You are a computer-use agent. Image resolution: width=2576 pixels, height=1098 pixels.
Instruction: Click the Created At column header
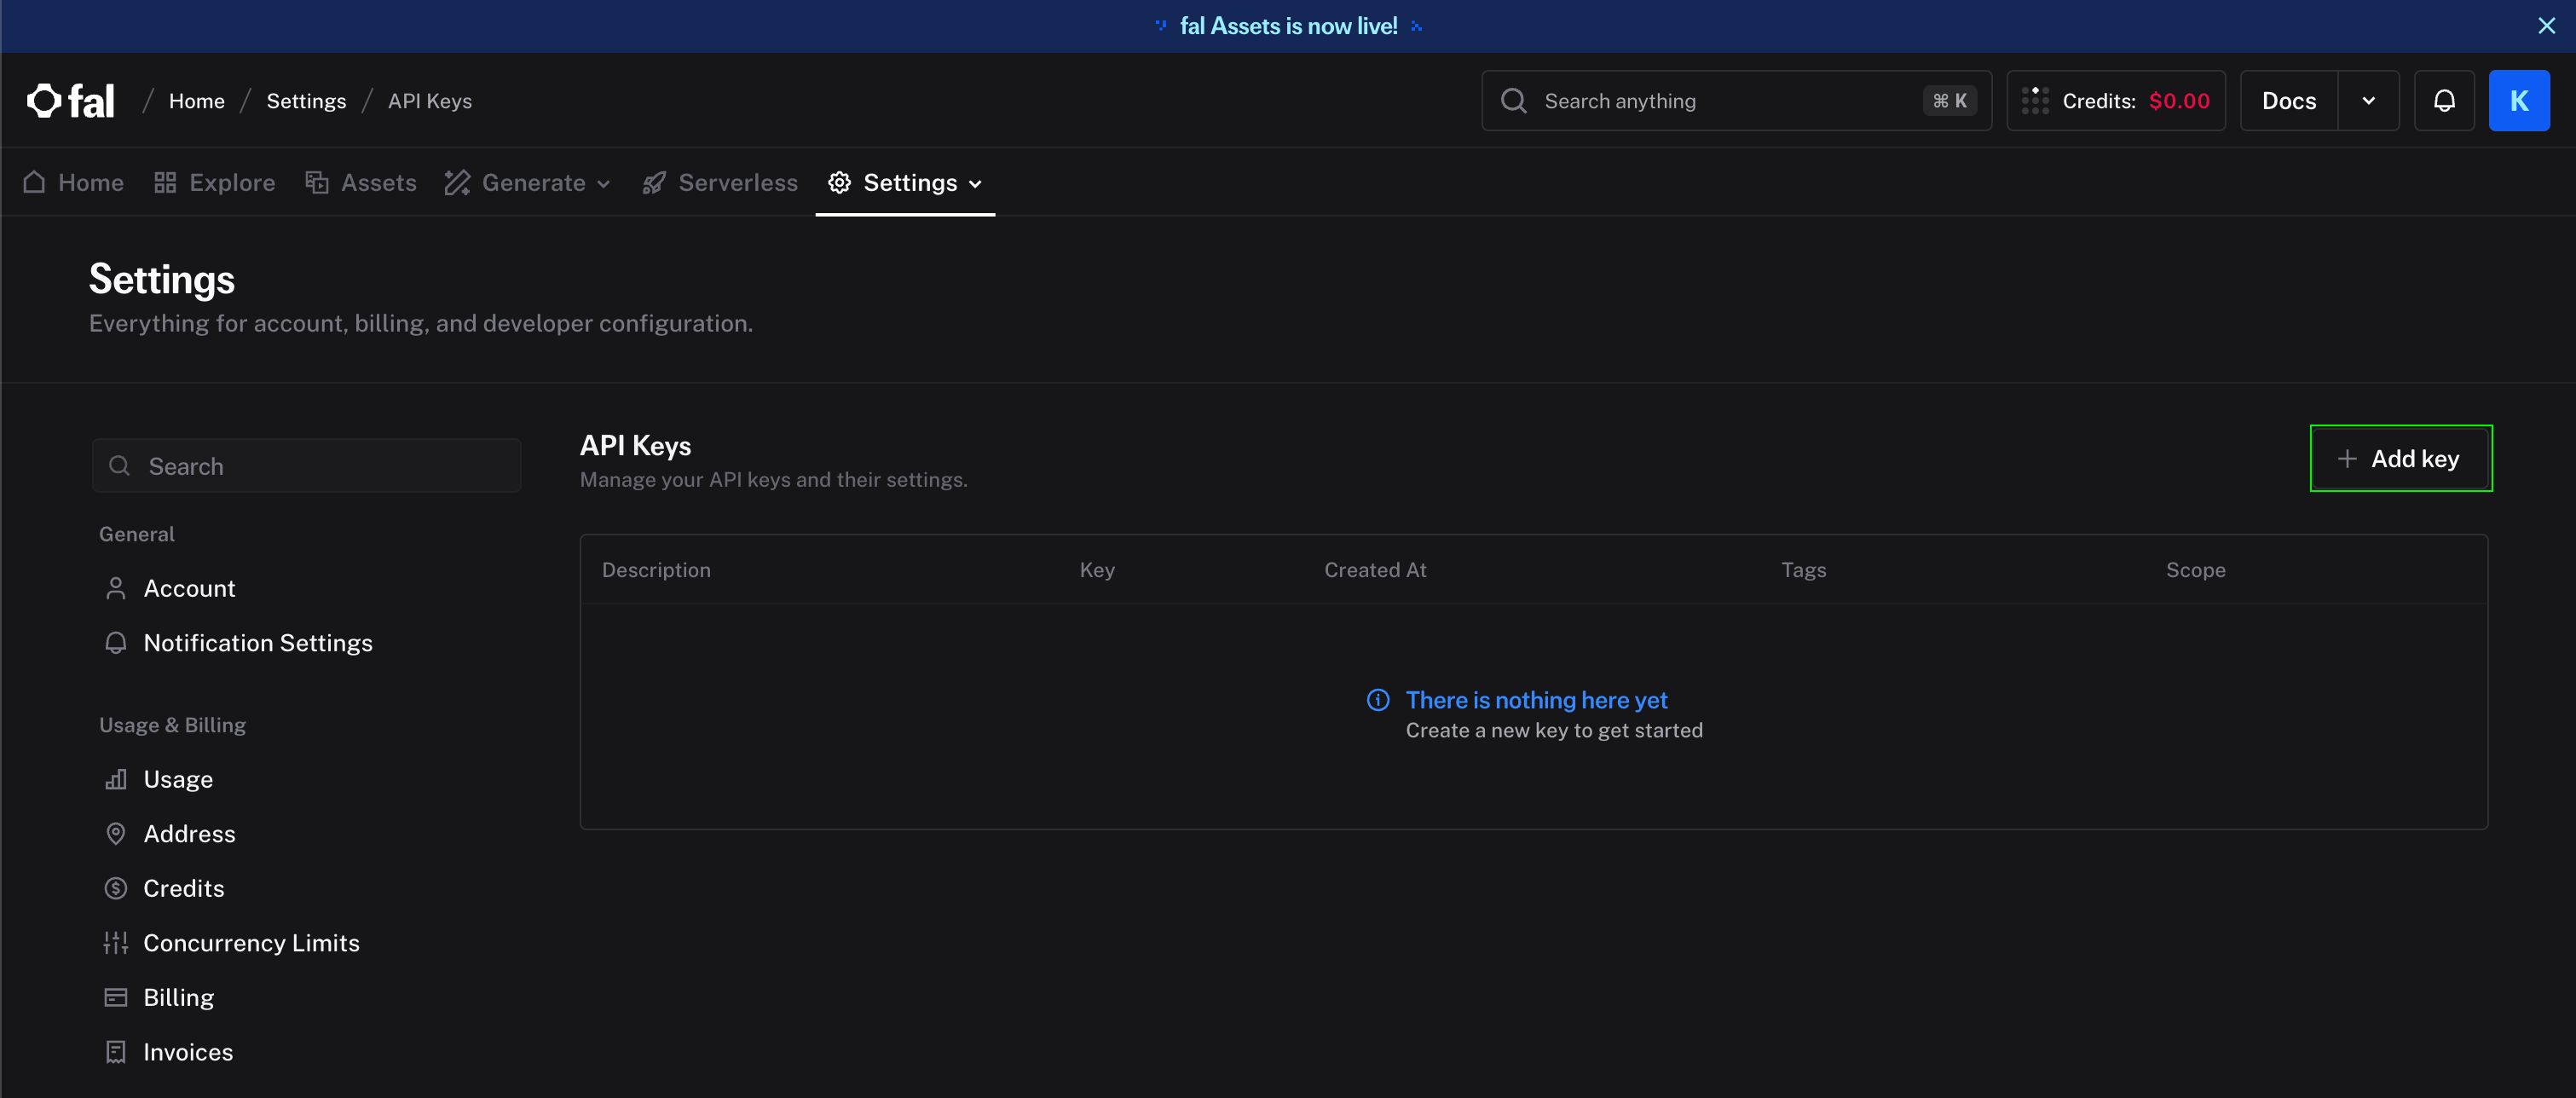1375,570
